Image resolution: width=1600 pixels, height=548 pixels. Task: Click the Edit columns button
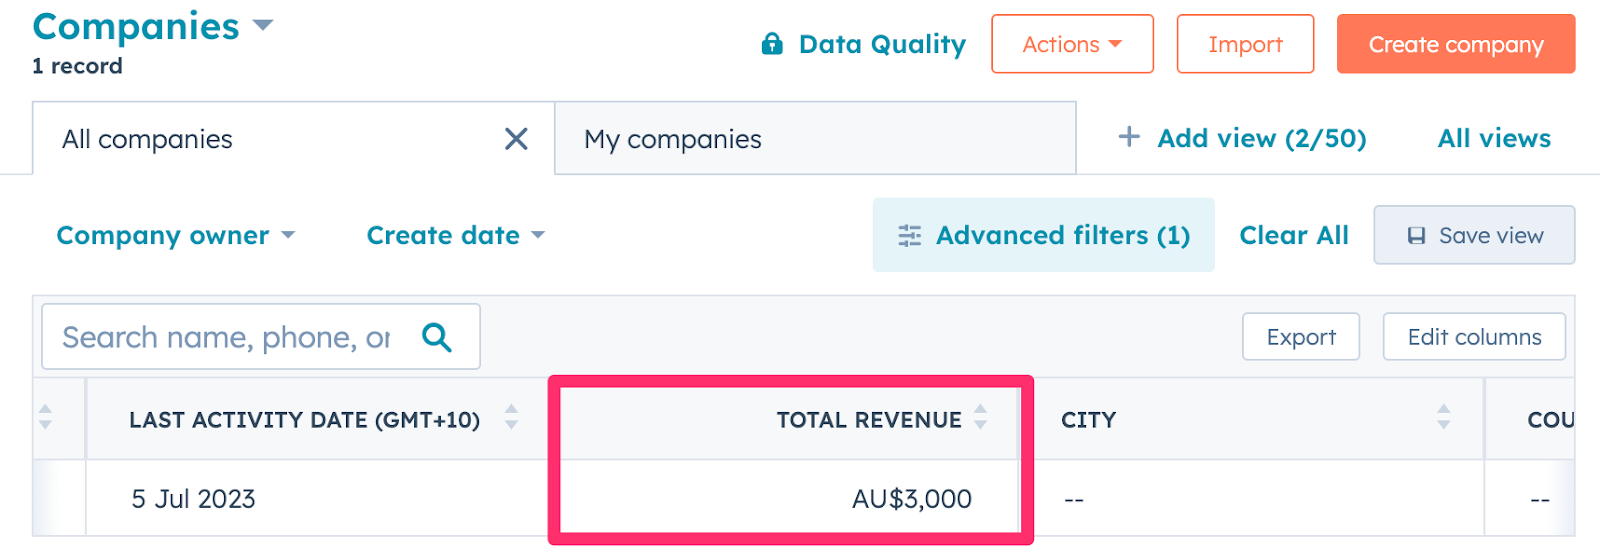1474,337
